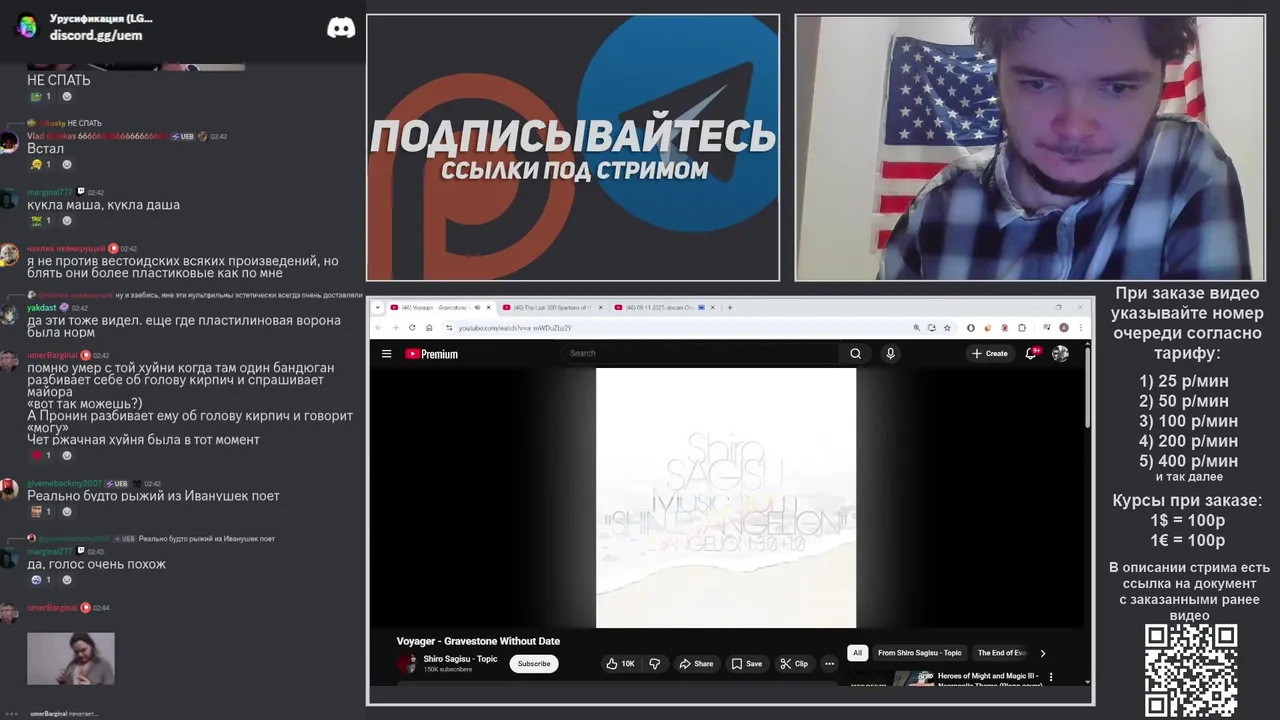Close The Last 300 Spartans tab

coord(602,307)
